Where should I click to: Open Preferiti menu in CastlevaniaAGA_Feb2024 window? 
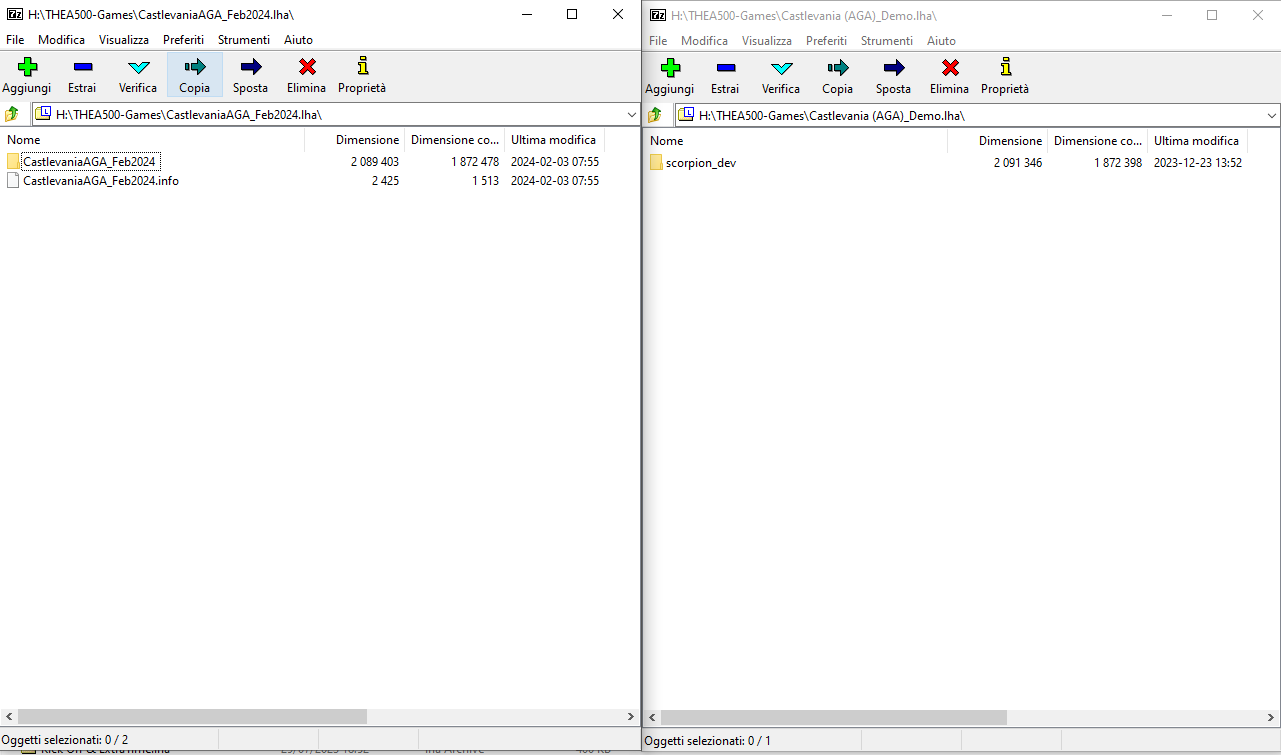tap(184, 40)
